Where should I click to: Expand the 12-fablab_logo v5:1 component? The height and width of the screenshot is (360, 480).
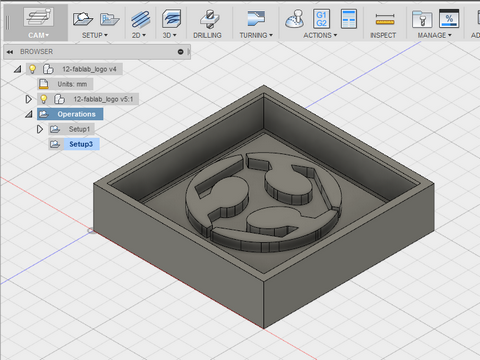click(x=29, y=99)
